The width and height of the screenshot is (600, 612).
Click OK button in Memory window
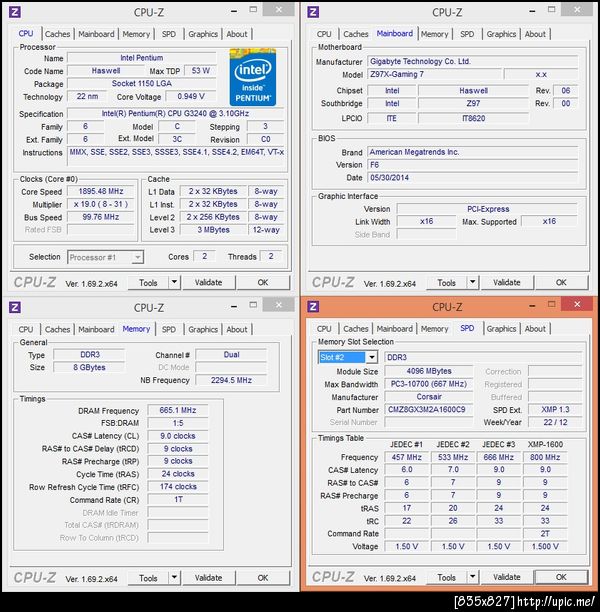point(263,578)
